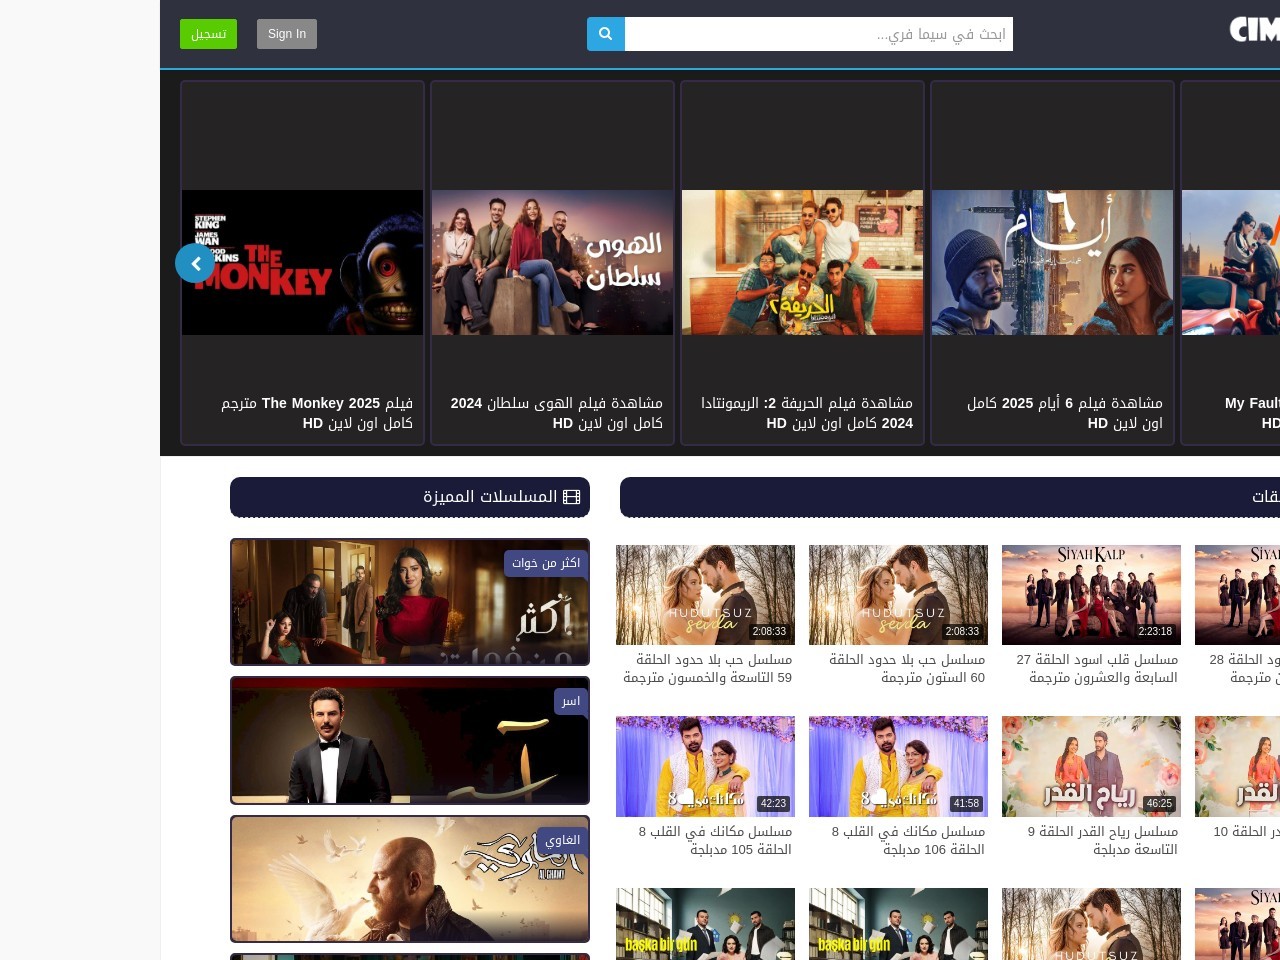Click الهوى سلطان 2024 title link
Screen dimensions: 1280x960
tap(557, 413)
